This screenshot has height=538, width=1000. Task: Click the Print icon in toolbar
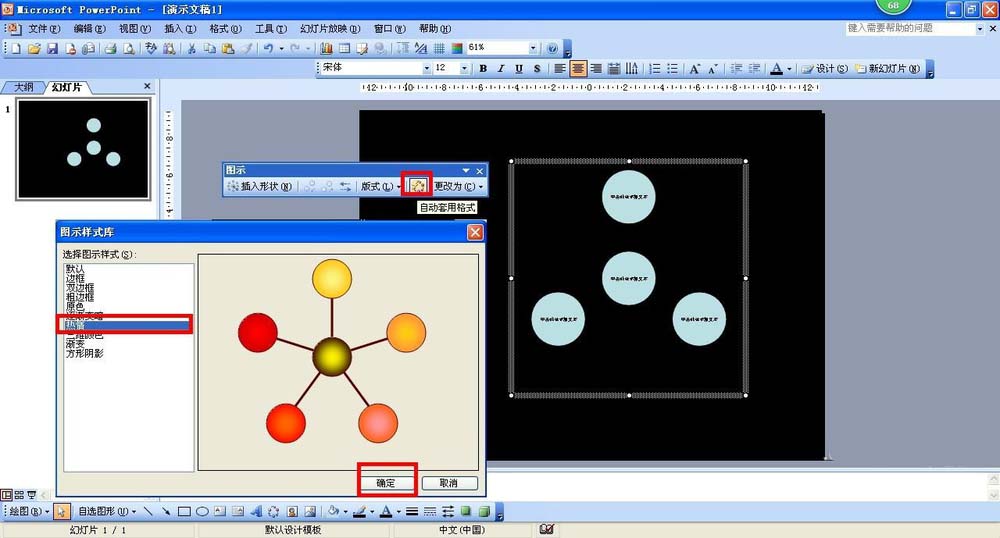tap(110, 48)
